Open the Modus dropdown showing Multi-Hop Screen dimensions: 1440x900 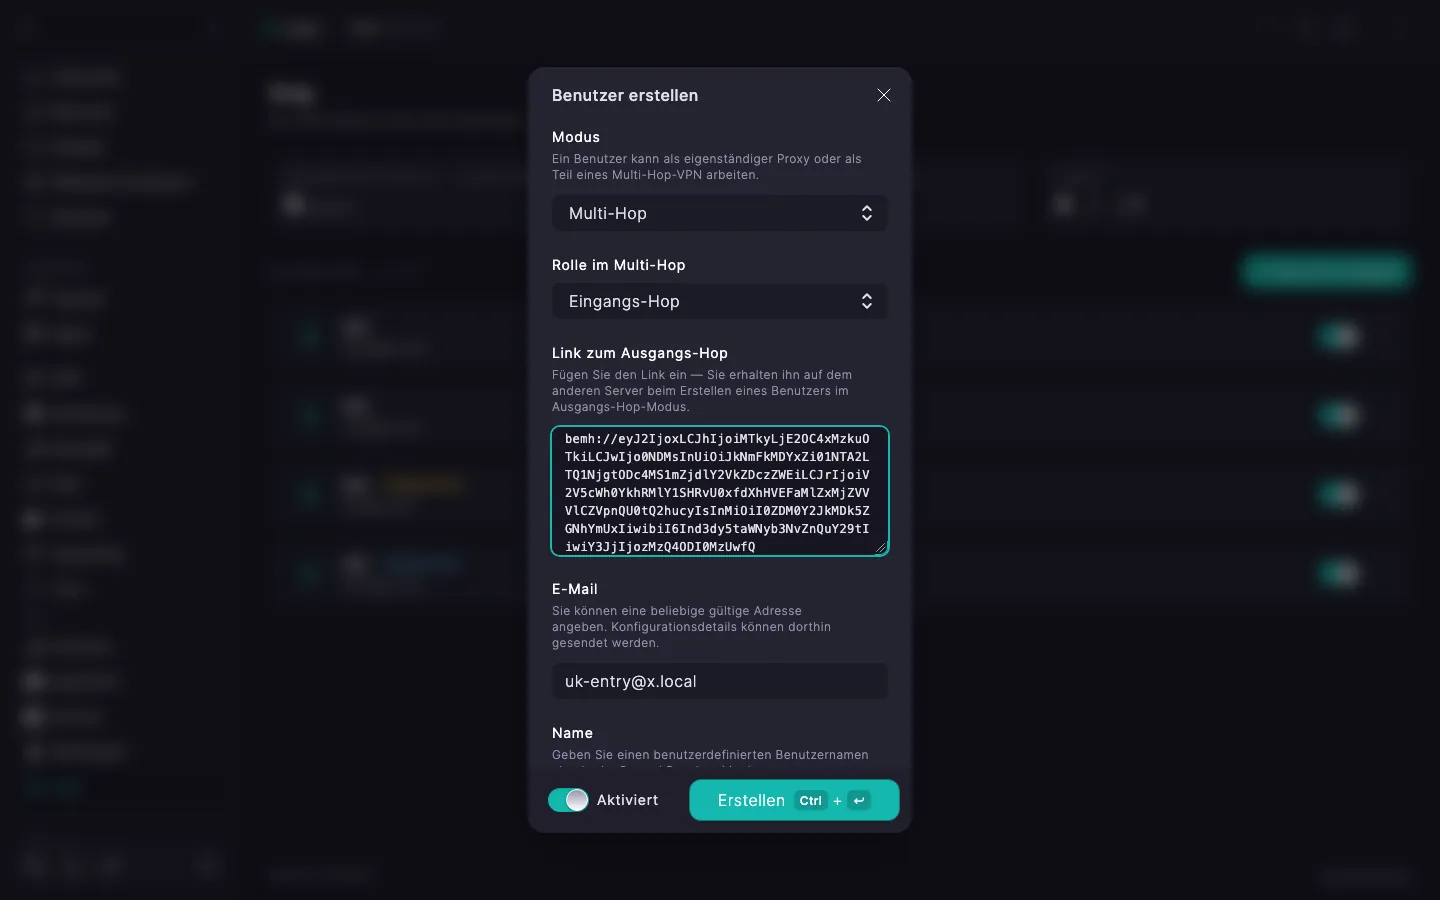point(720,213)
